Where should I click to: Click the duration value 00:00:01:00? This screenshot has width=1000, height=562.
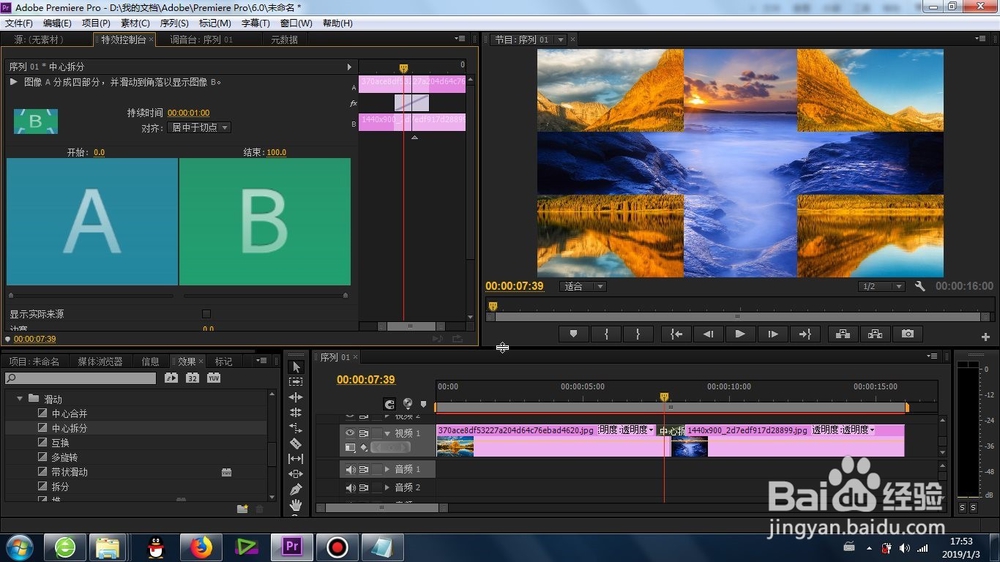[x=188, y=113]
